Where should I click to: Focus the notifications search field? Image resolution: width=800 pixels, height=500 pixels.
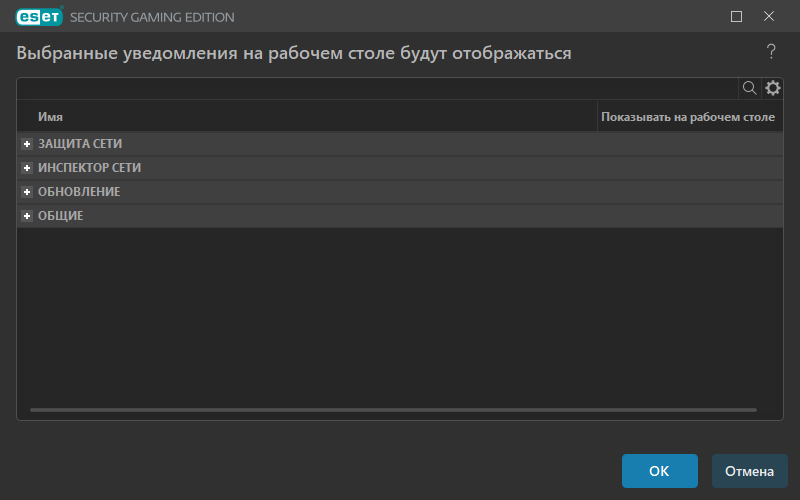378,88
